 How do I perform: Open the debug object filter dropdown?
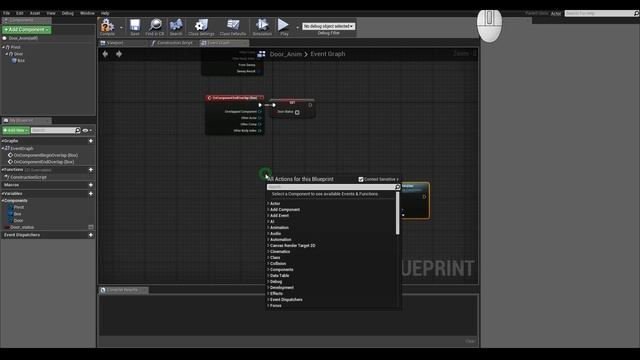coord(329,26)
